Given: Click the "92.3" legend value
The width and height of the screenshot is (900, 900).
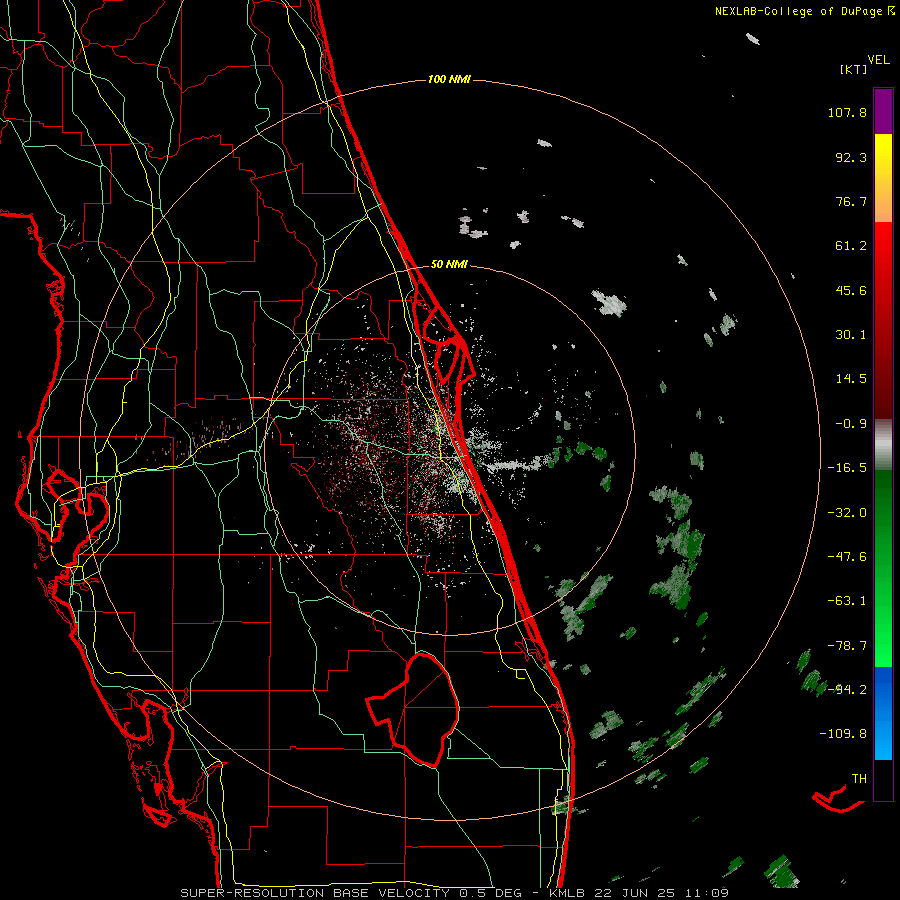Looking at the screenshot, I should 851,157.
